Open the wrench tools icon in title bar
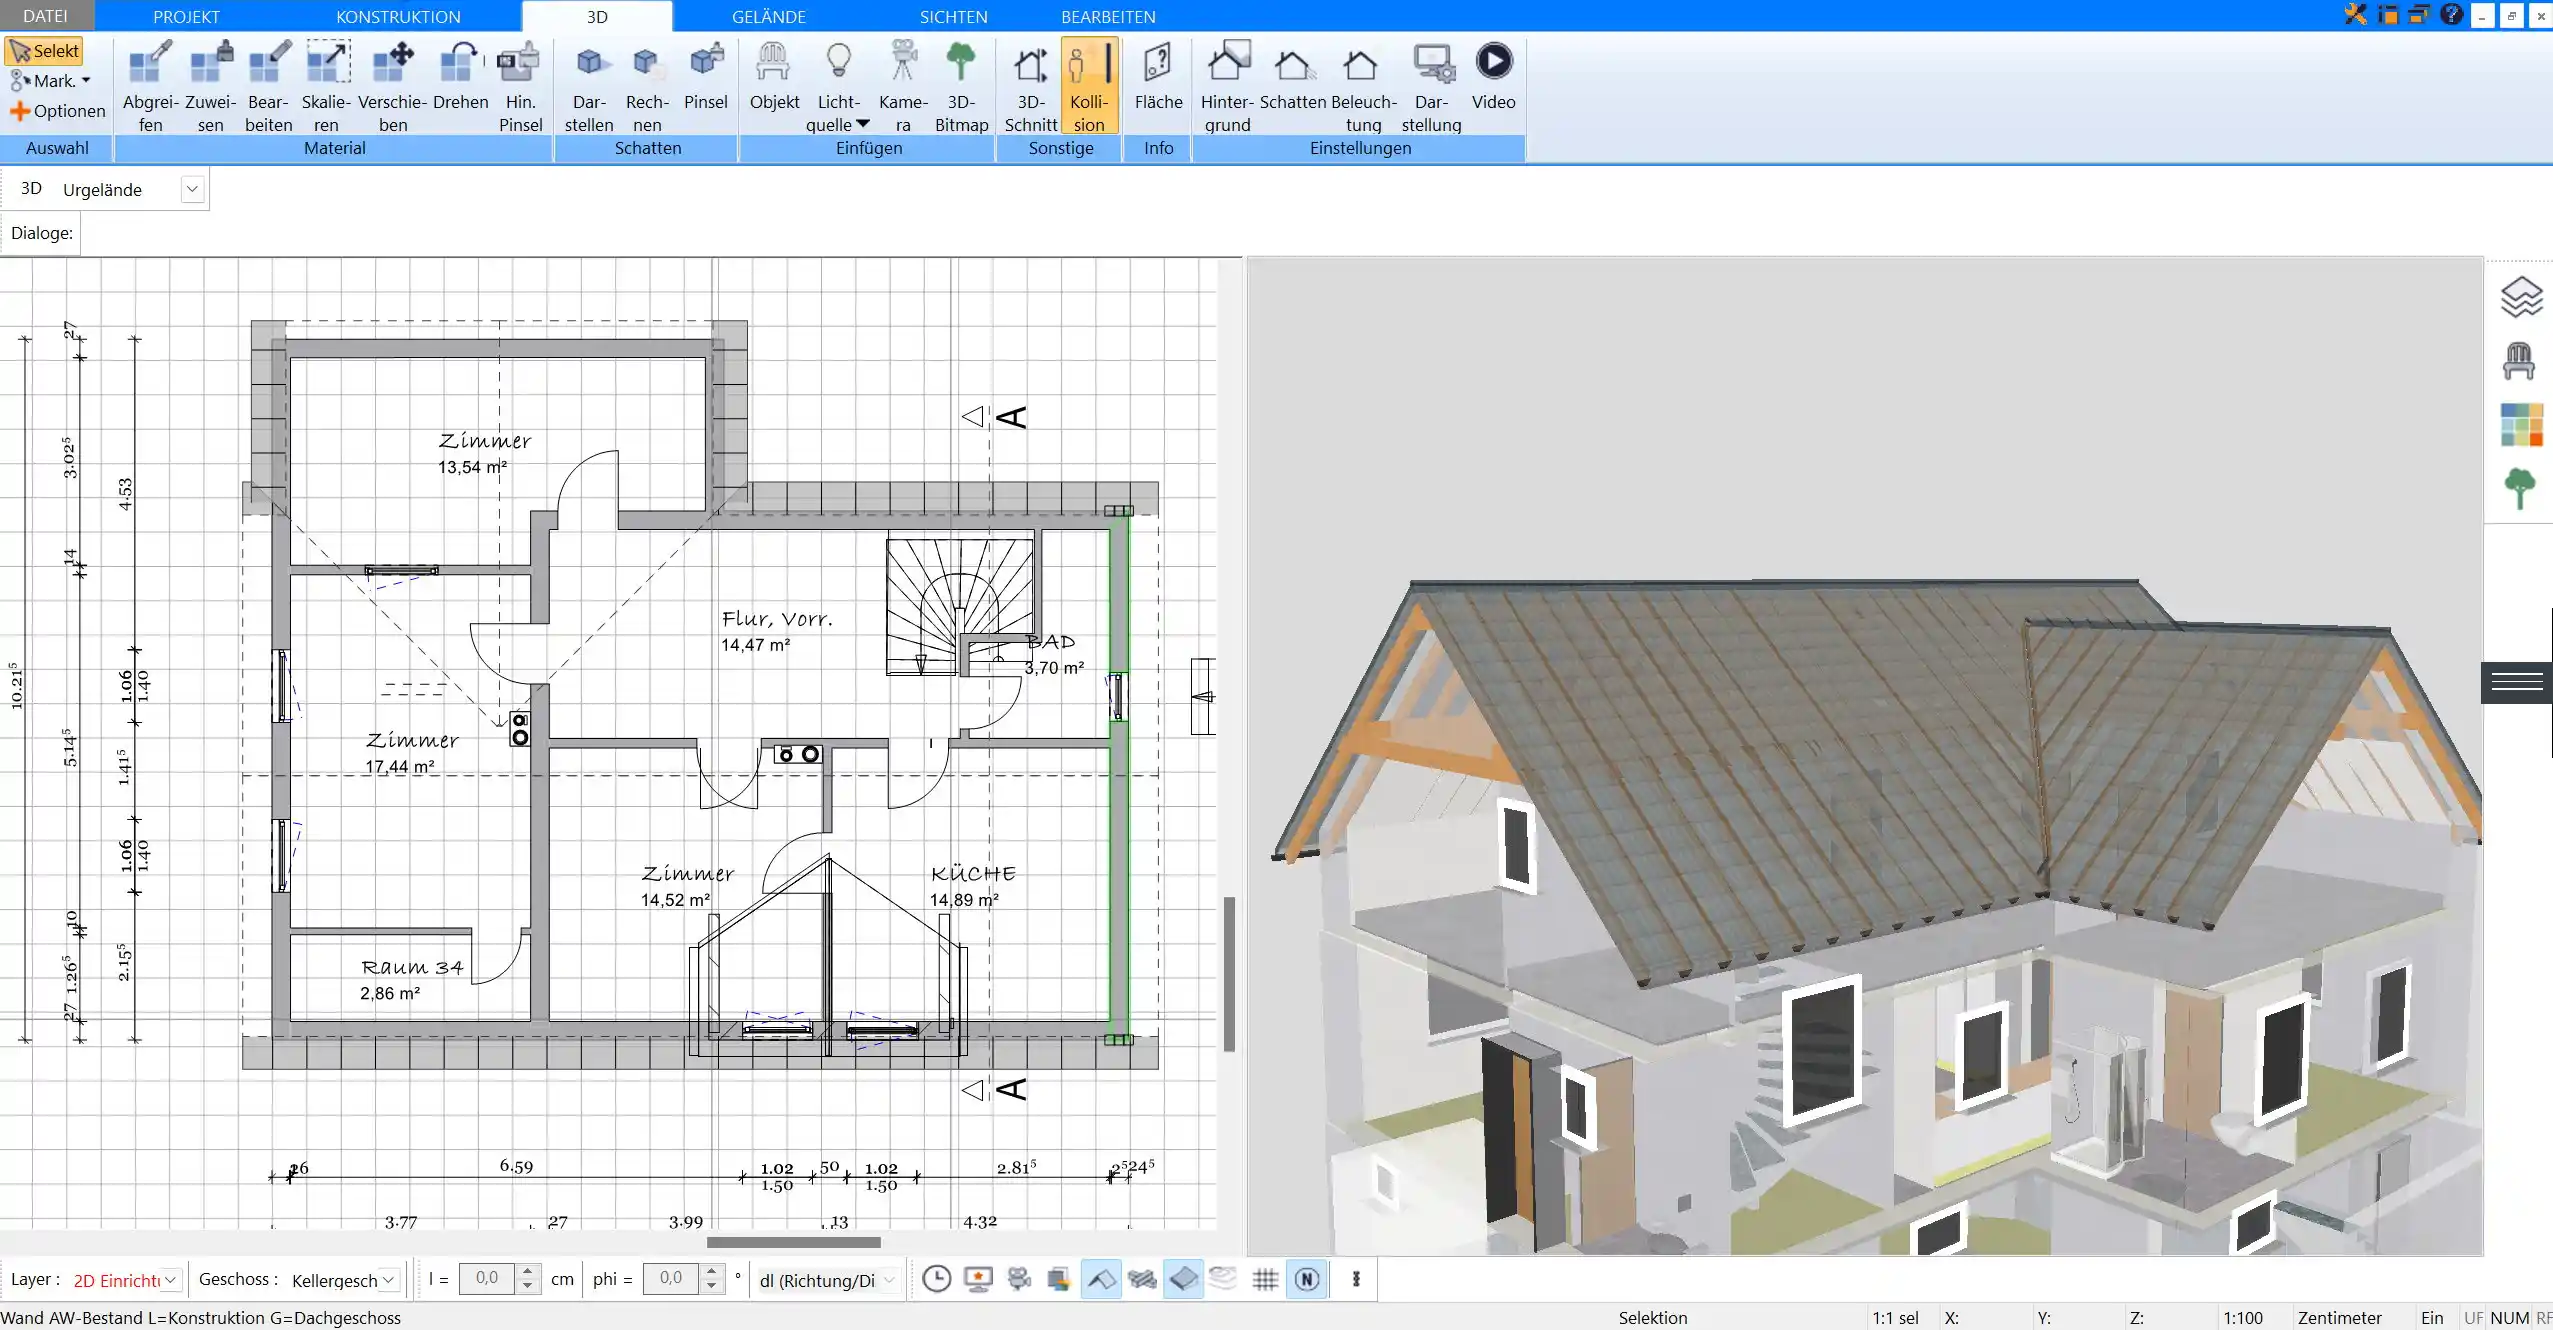 click(2356, 15)
